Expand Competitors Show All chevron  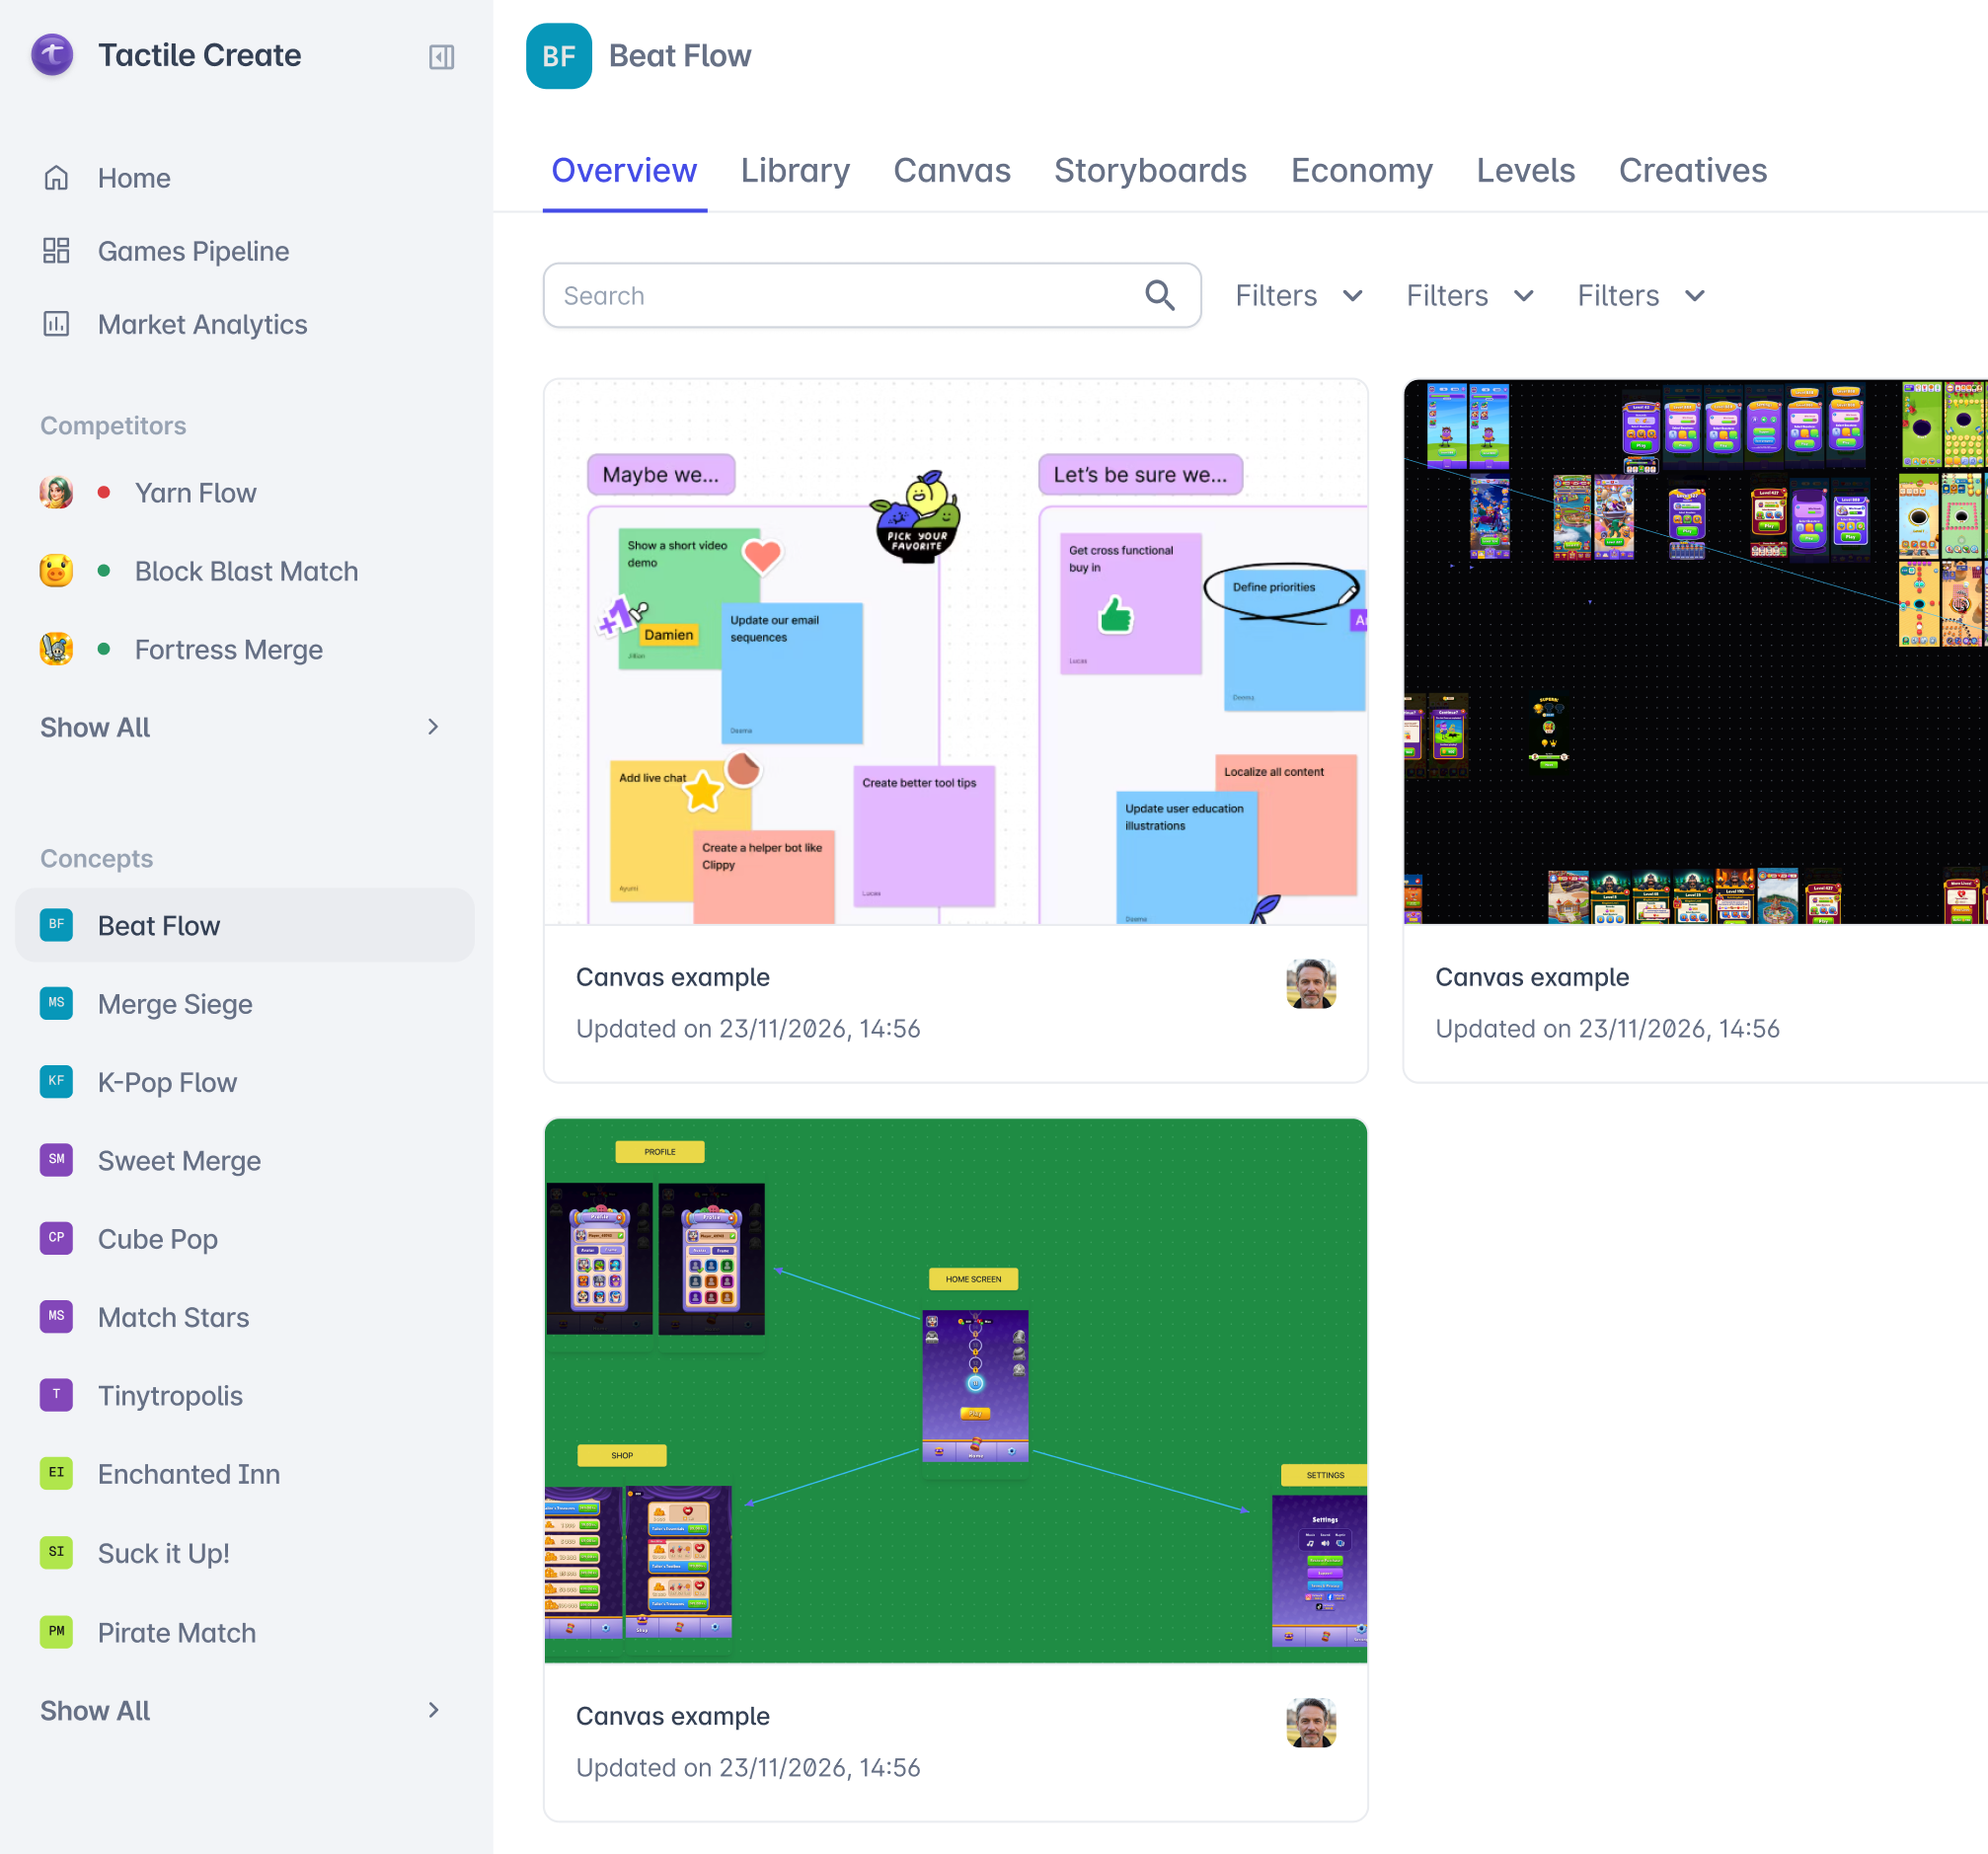tap(433, 727)
